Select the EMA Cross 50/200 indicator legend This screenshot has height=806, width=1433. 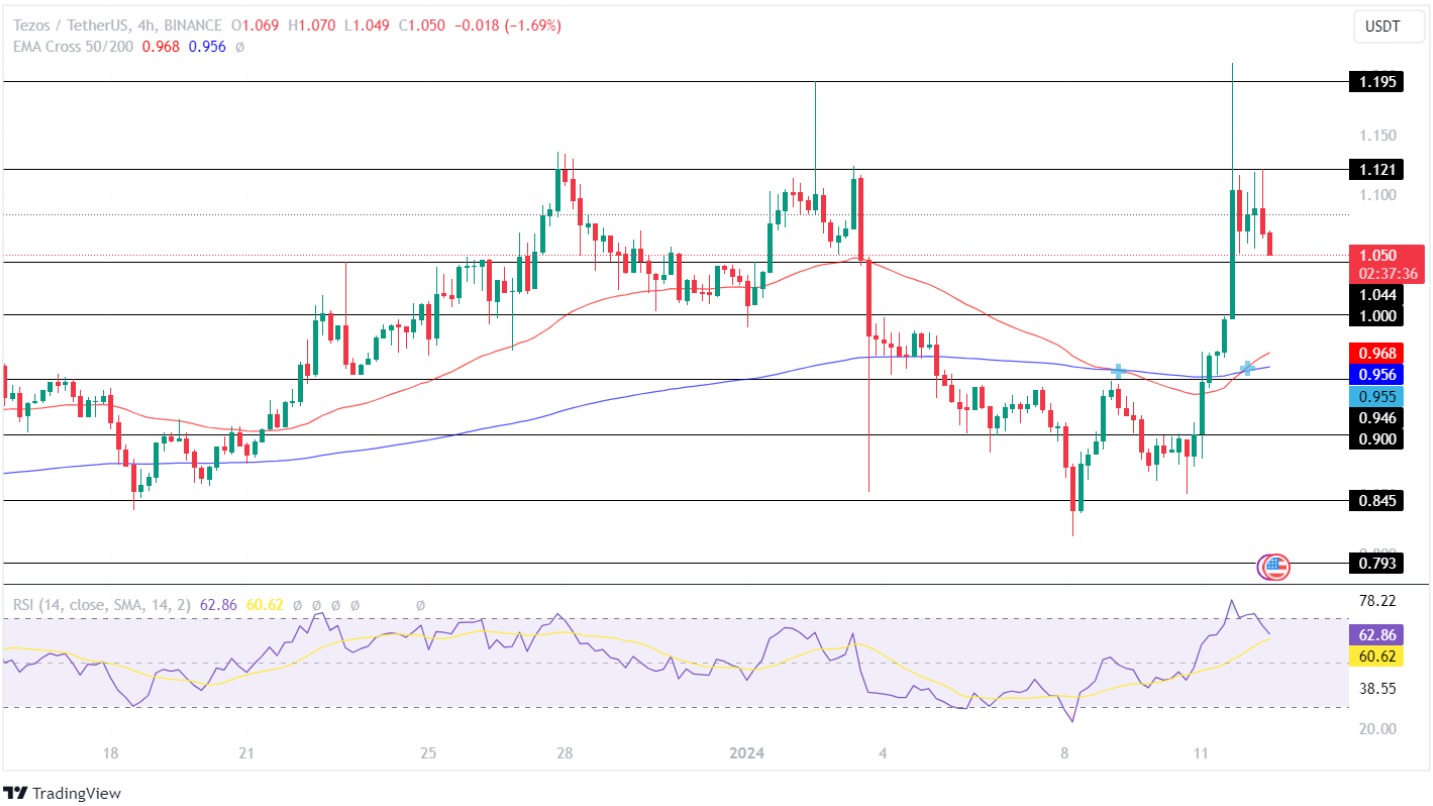click(x=75, y=46)
